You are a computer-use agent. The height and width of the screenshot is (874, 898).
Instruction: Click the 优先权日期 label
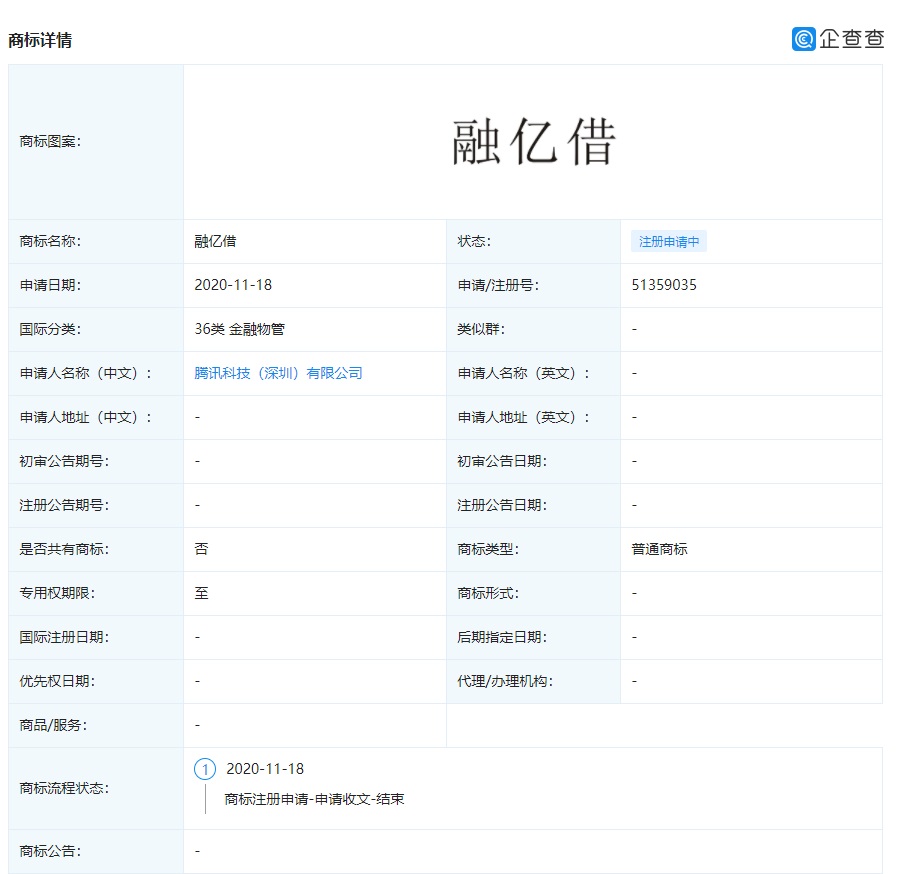(57, 682)
